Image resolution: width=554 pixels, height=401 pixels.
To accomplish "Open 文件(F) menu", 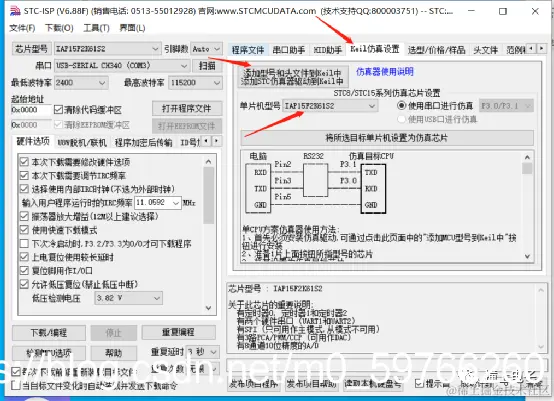I will 22,28.
